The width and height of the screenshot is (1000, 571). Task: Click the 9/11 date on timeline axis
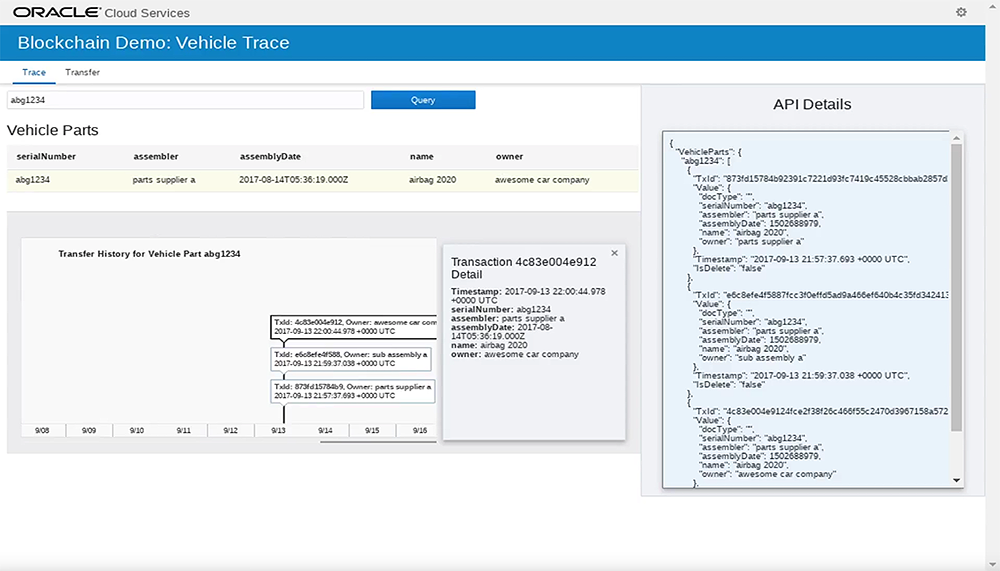point(184,431)
